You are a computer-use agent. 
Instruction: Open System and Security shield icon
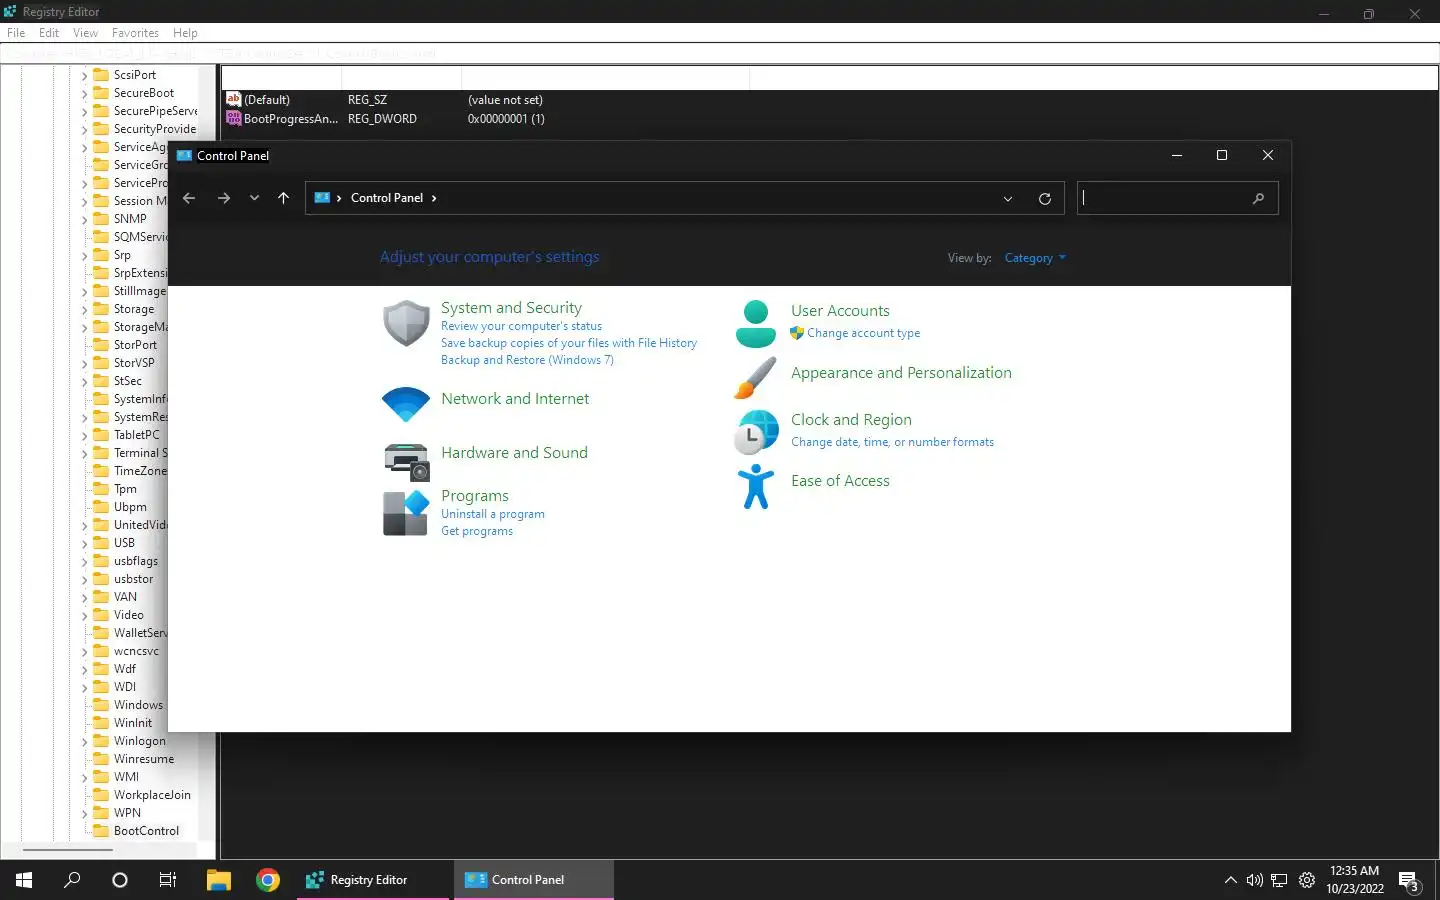[406, 323]
